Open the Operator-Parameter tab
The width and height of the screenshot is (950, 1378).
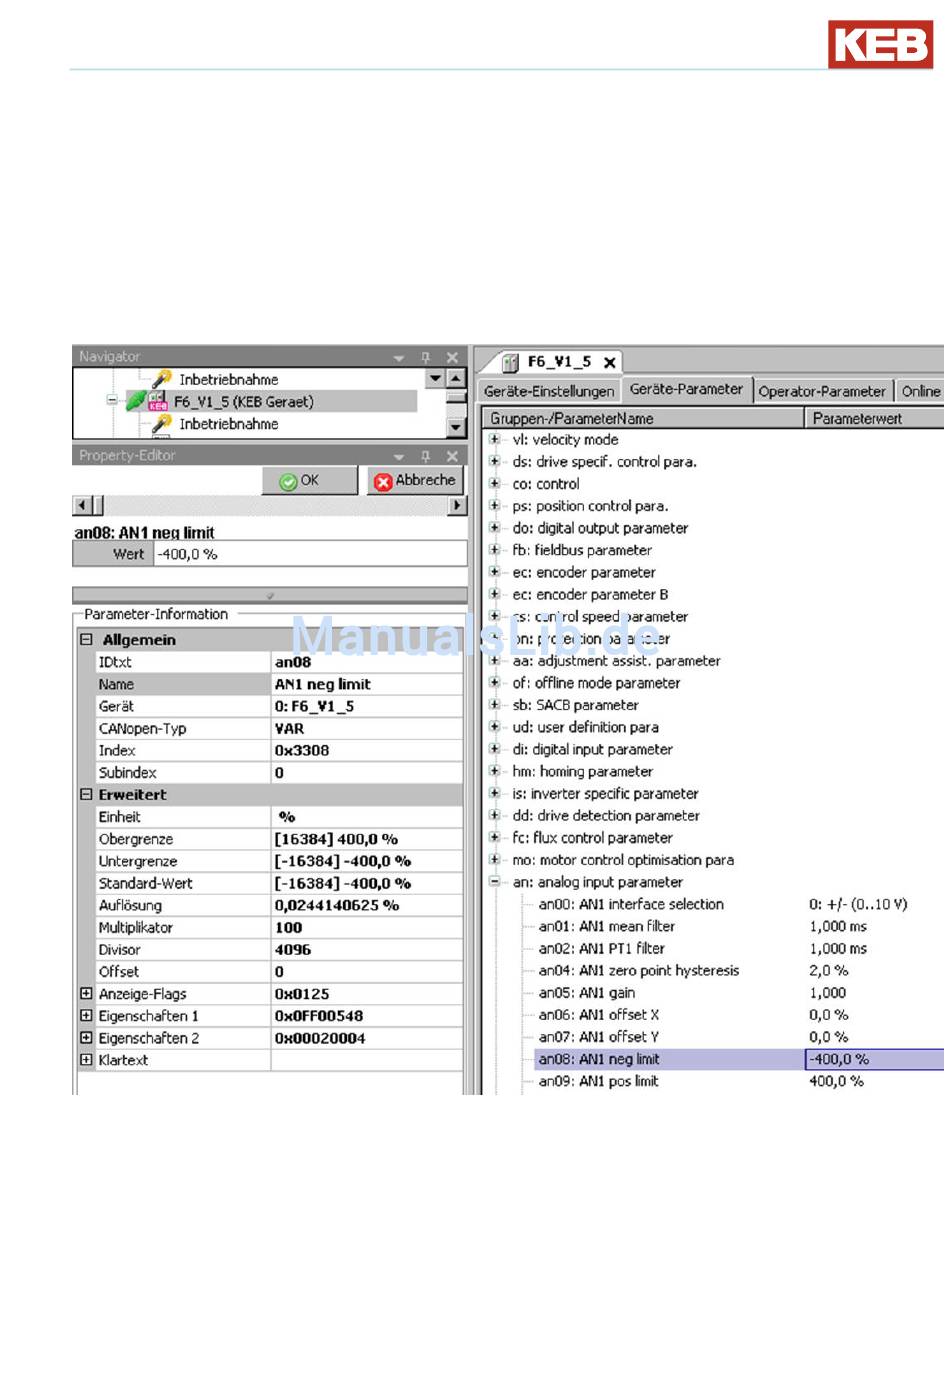(x=821, y=391)
